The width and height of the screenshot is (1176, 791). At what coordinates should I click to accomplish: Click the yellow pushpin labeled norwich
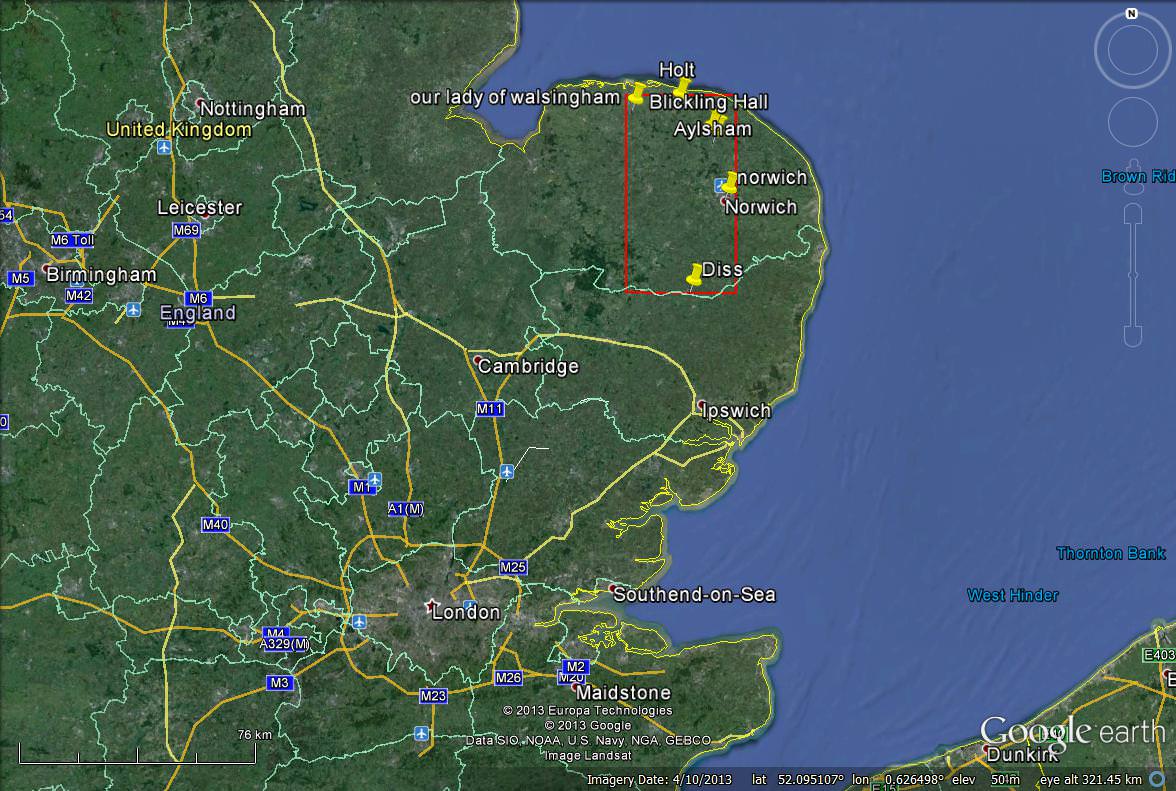tap(730, 181)
